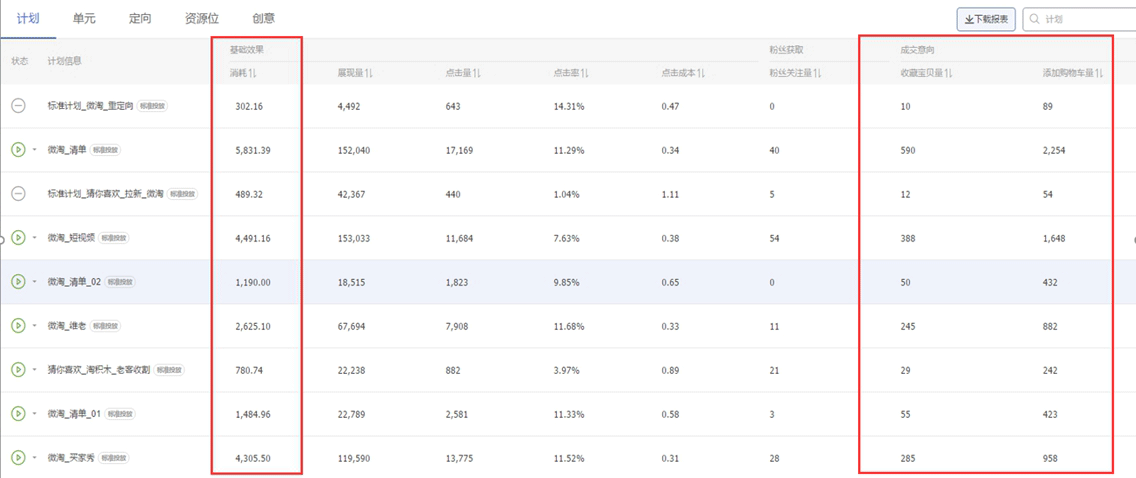1136x478 pixels.
Task: Click the green play icon for 微淘_清单
Action: 18,150
